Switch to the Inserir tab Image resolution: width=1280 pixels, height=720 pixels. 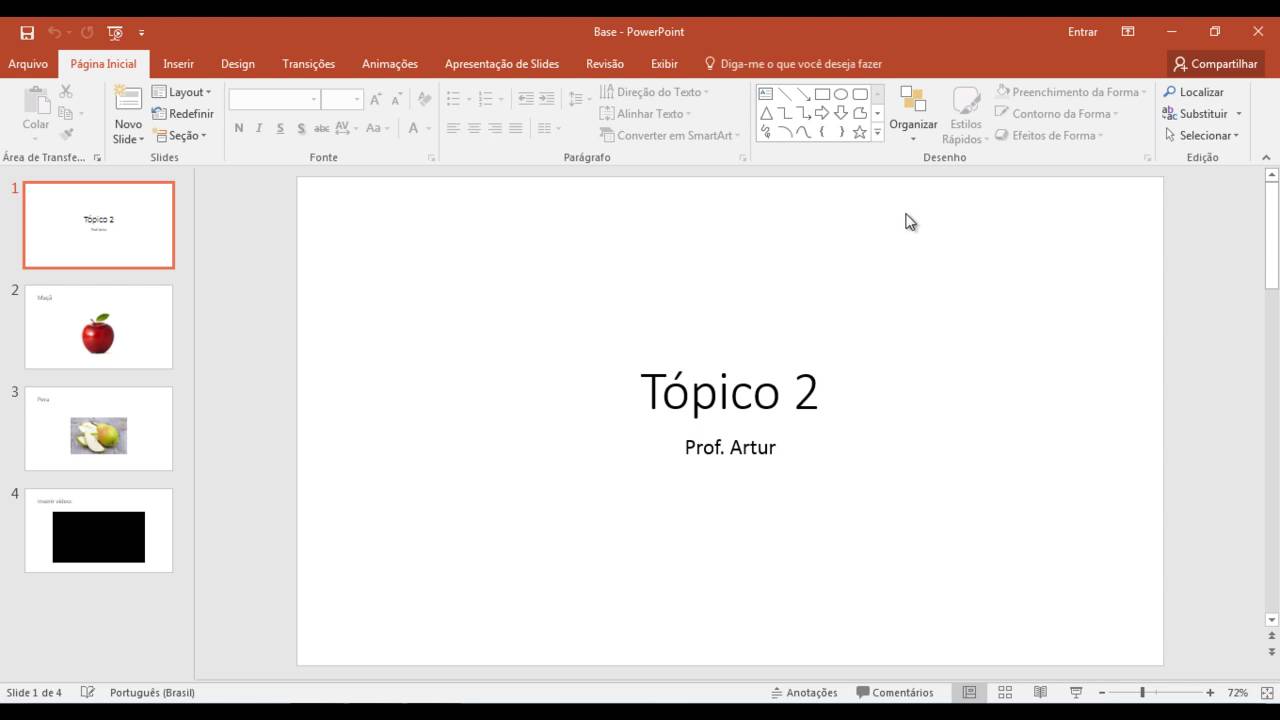click(178, 64)
